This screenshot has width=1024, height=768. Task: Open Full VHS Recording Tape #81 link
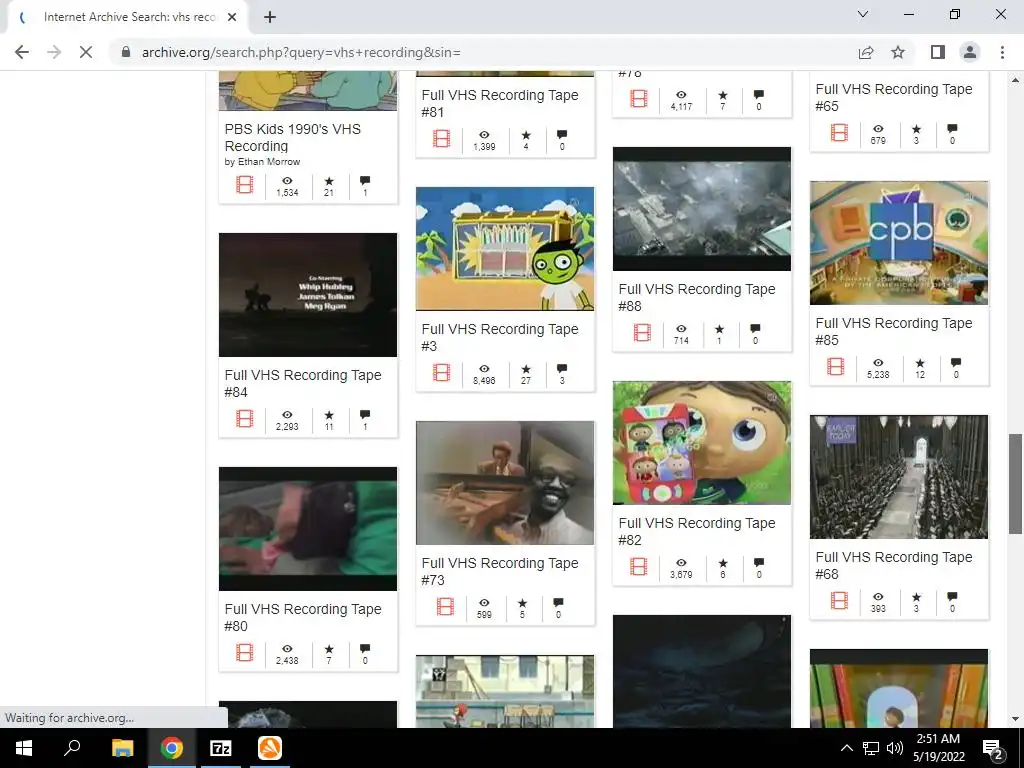coord(500,103)
